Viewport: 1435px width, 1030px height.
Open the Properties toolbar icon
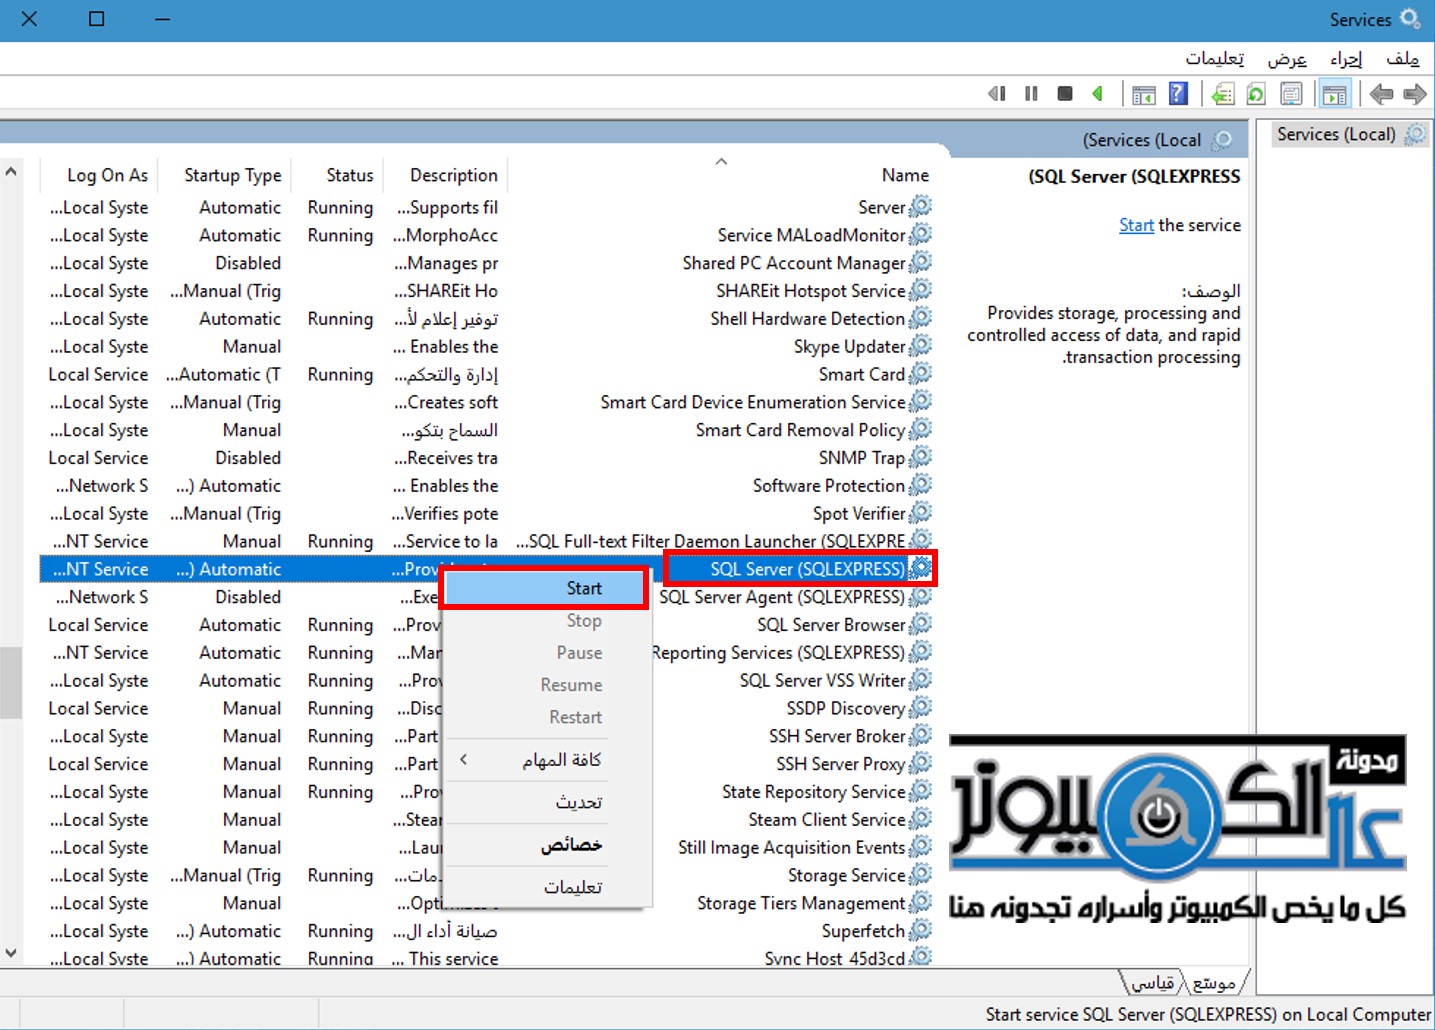(x=1292, y=95)
